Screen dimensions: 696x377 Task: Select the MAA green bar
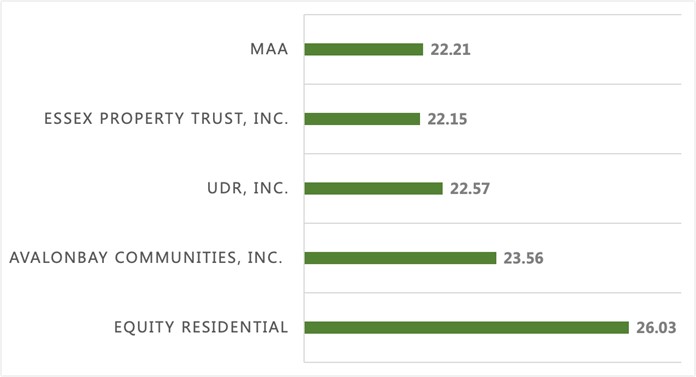point(364,49)
